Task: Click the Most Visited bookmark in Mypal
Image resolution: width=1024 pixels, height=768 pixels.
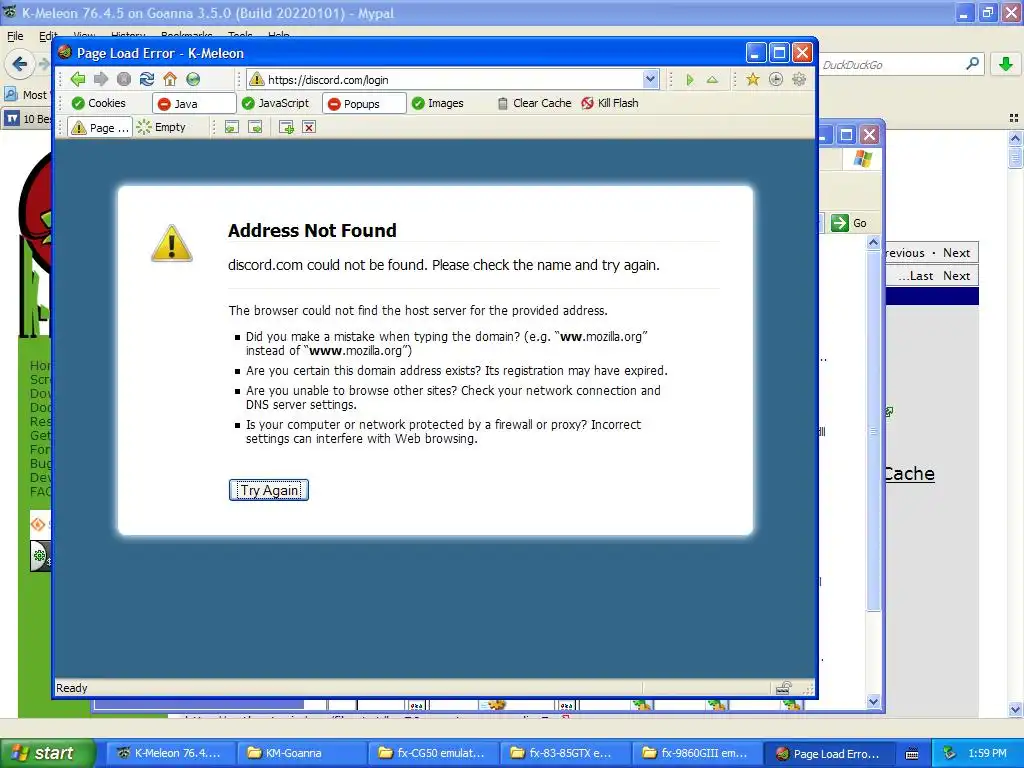Action: [x=27, y=95]
